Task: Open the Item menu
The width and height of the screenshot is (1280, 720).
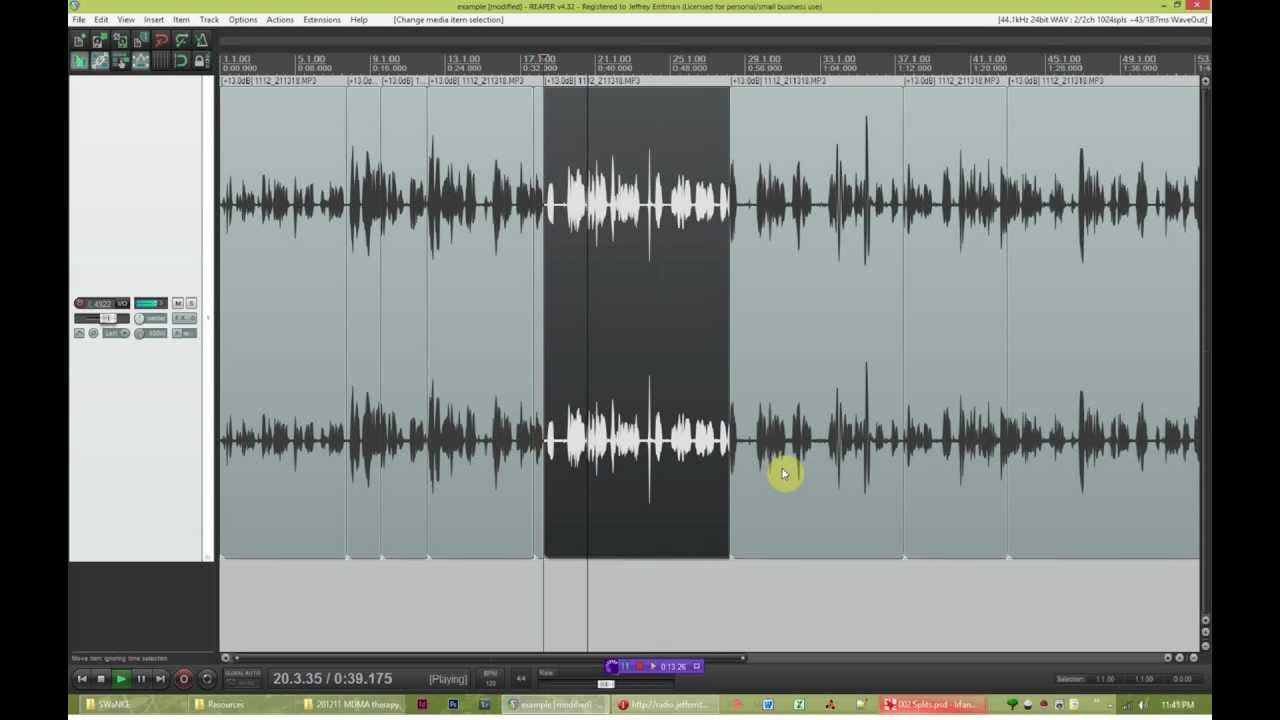Action: [x=181, y=20]
